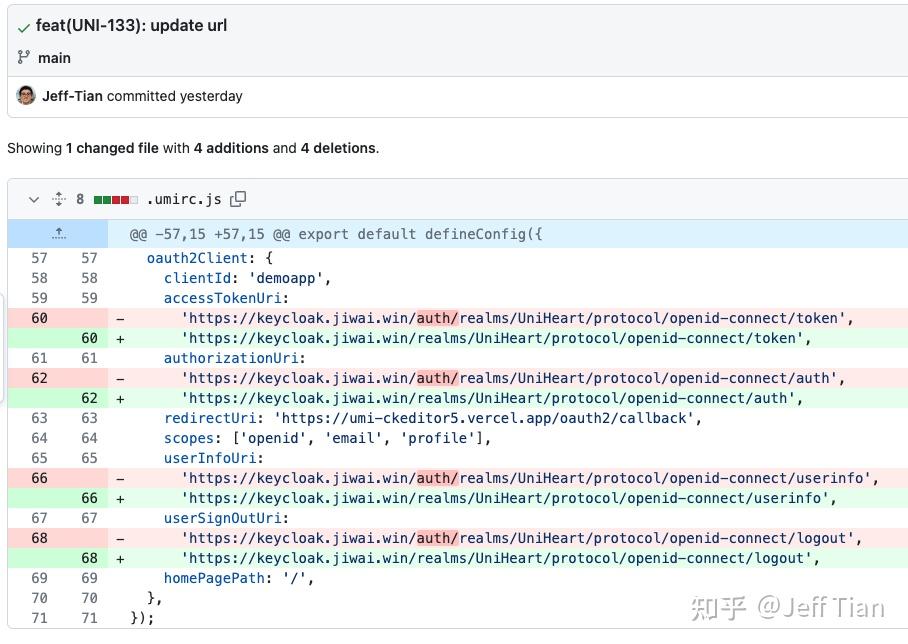Click the minus sign on deleted line 62
The width and height of the screenshot is (908, 644).
pos(120,378)
